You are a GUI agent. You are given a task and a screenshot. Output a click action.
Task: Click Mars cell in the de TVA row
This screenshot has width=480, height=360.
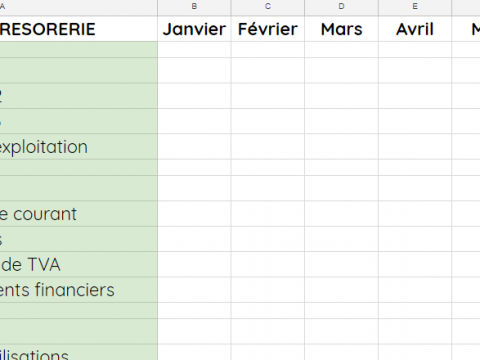tap(341, 264)
